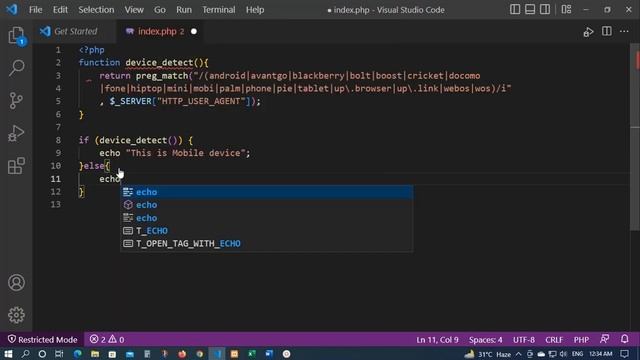
Task: Click the notifications bell in status bar
Action: click(x=624, y=339)
